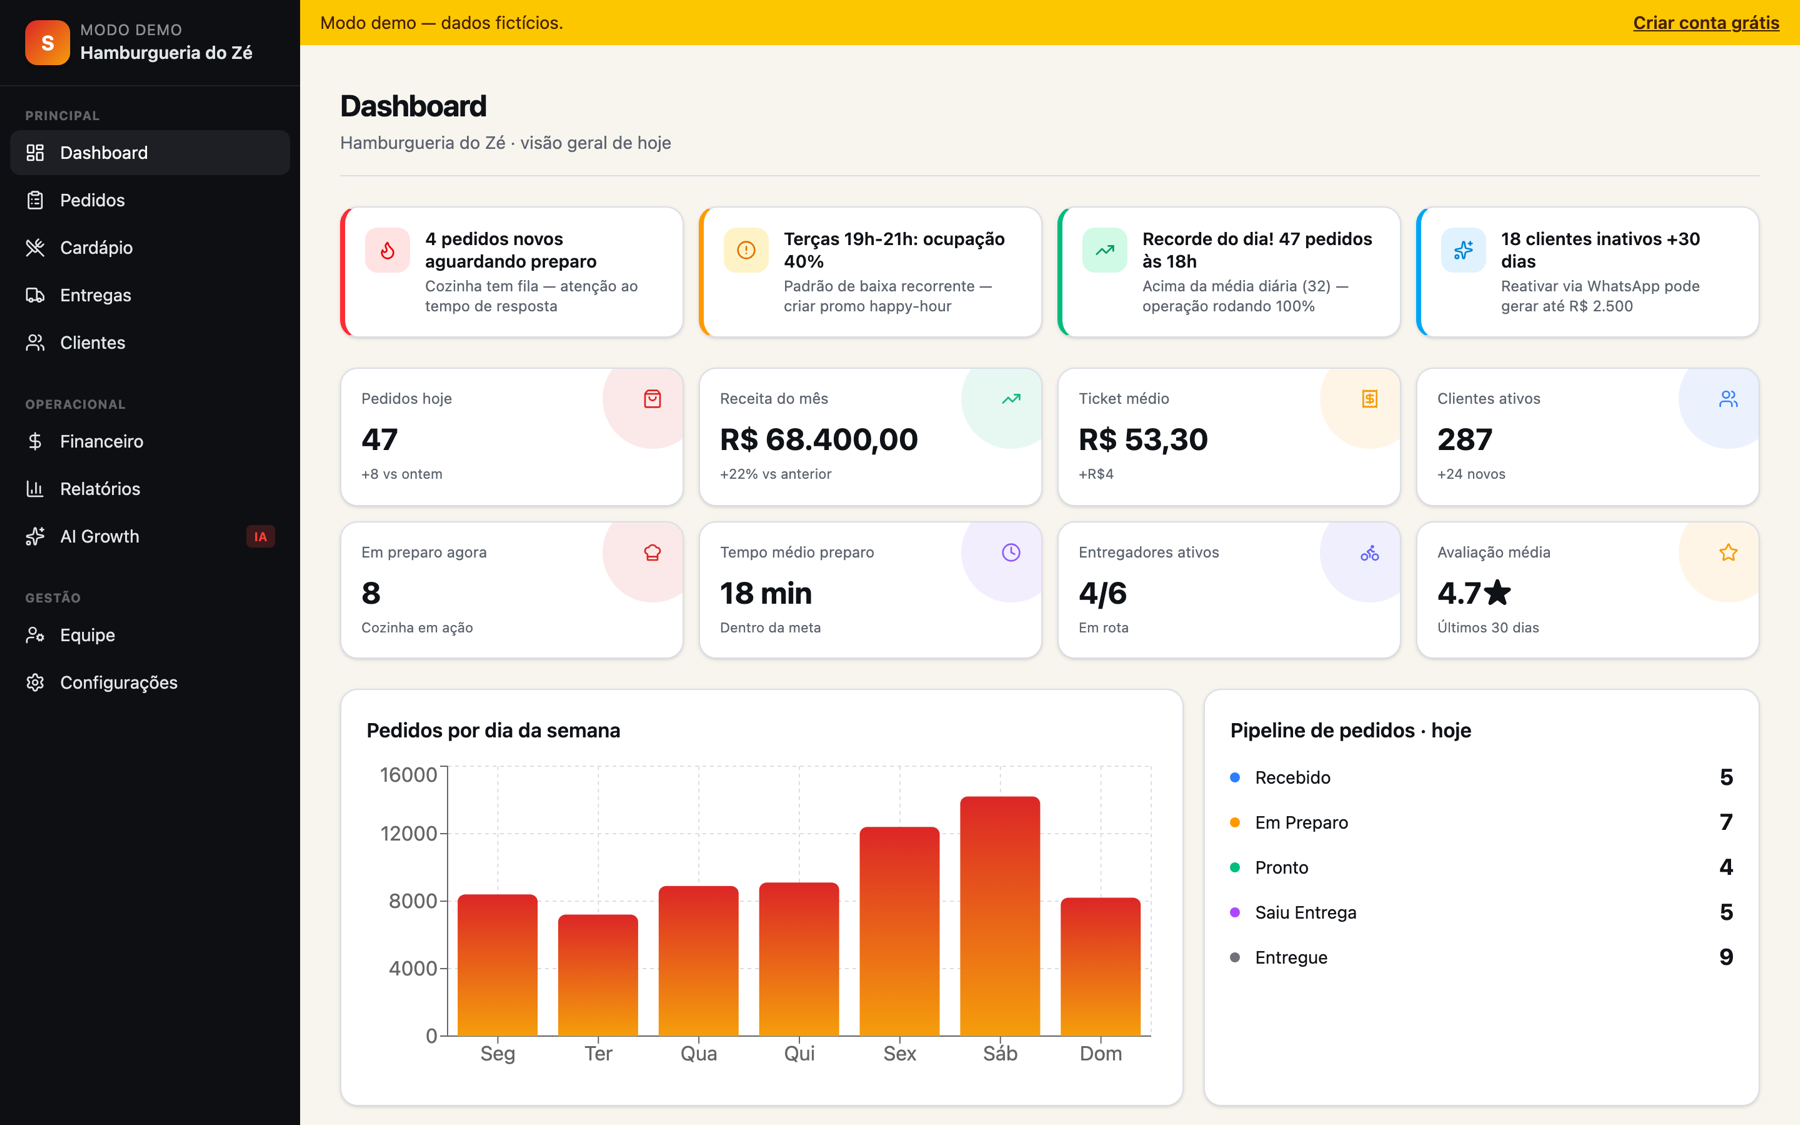This screenshot has width=1800, height=1125.
Task: Go to Entregas section
Action: tap(150, 295)
